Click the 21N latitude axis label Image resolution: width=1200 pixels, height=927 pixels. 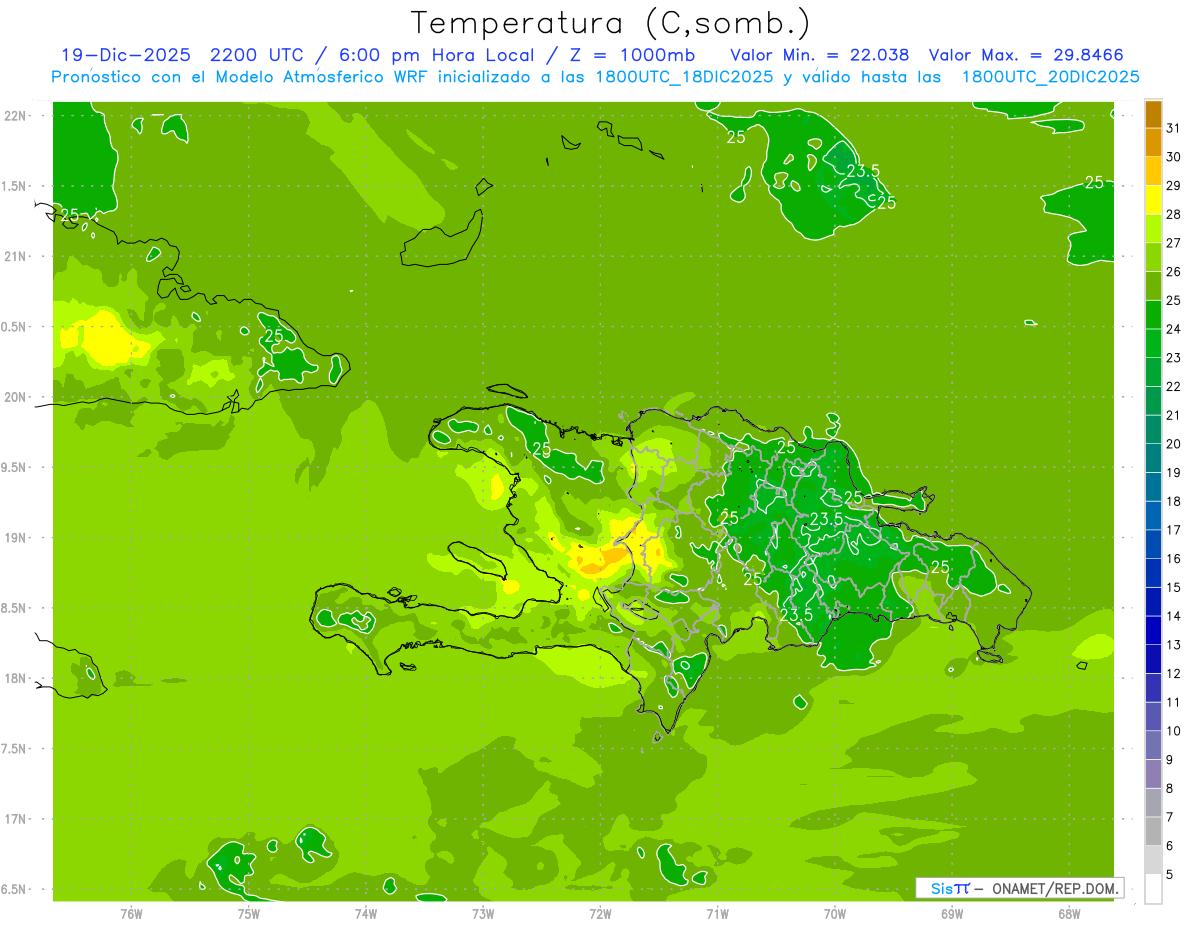pos(14,256)
